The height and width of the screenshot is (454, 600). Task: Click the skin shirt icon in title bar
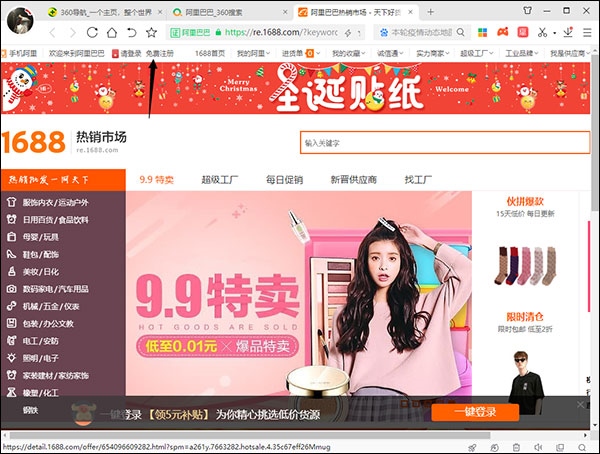tap(528, 11)
